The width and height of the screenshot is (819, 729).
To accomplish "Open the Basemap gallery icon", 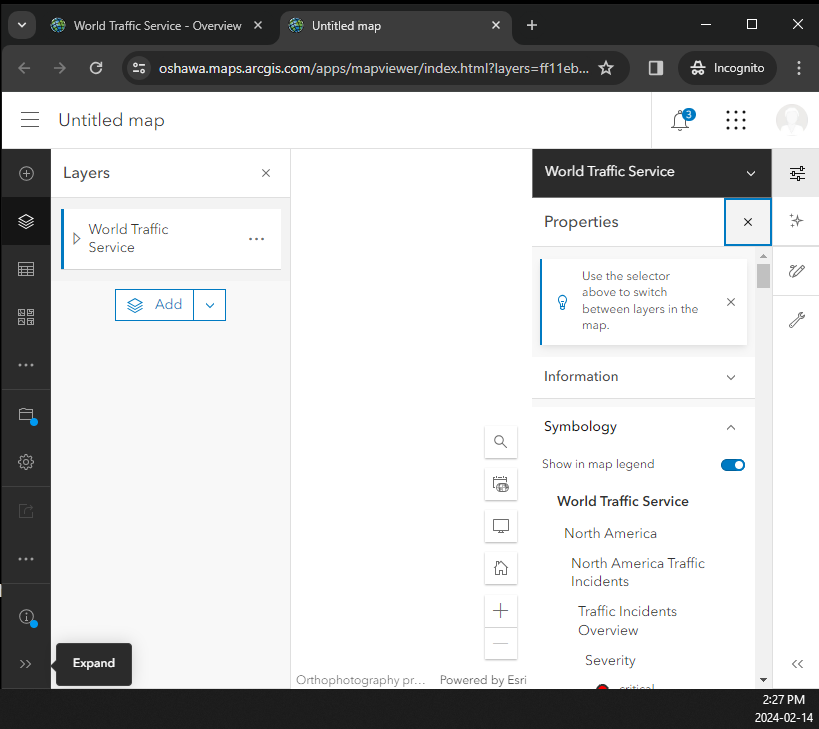I will [26, 317].
